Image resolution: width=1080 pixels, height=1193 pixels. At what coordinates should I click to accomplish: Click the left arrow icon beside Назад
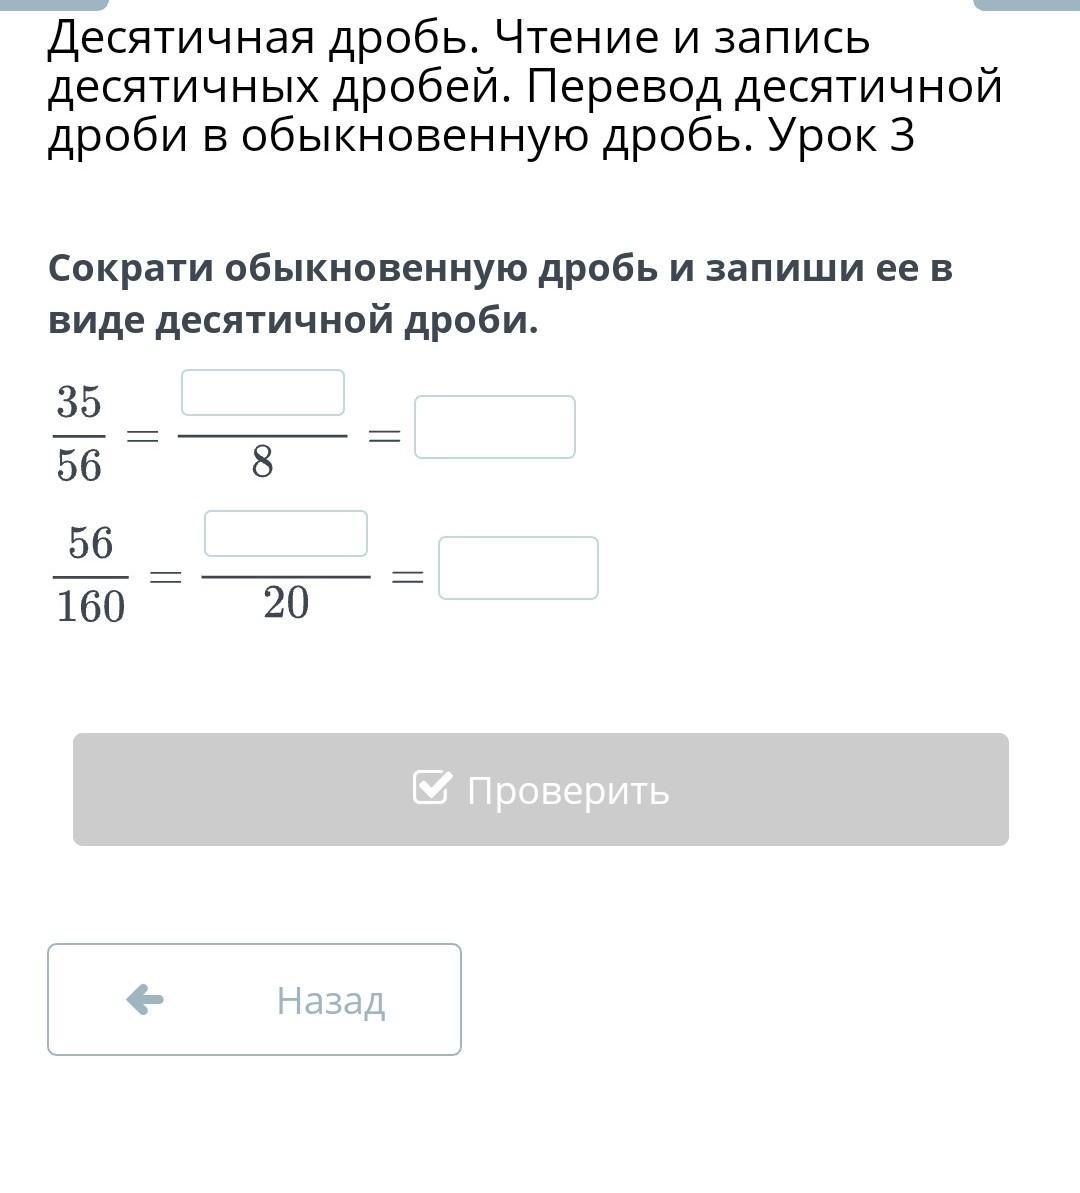[145, 999]
